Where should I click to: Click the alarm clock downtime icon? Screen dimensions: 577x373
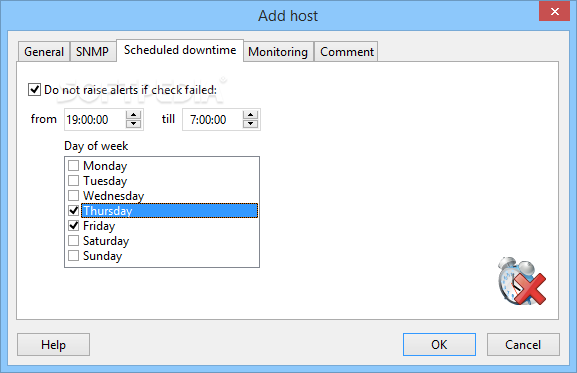click(x=522, y=281)
